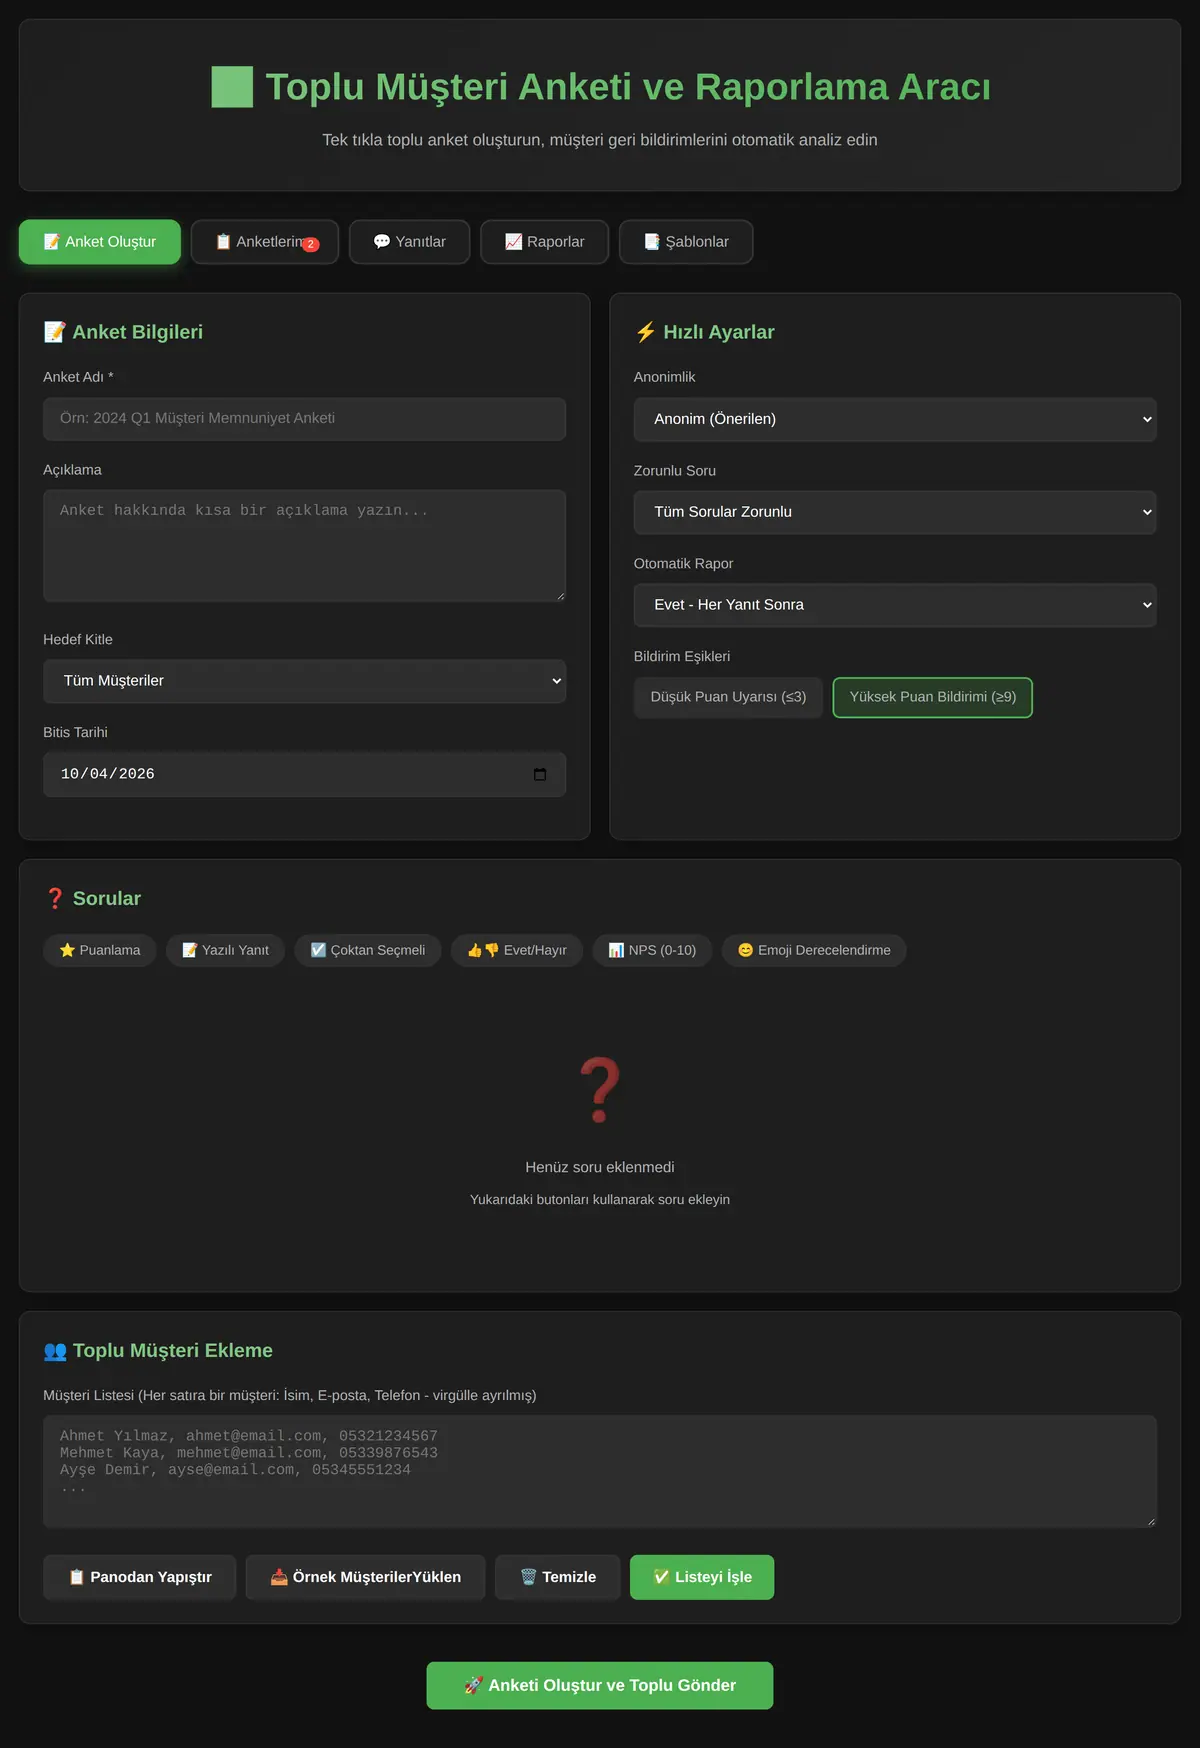Add a Çoktan Seçmeli question

click(x=368, y=950)
